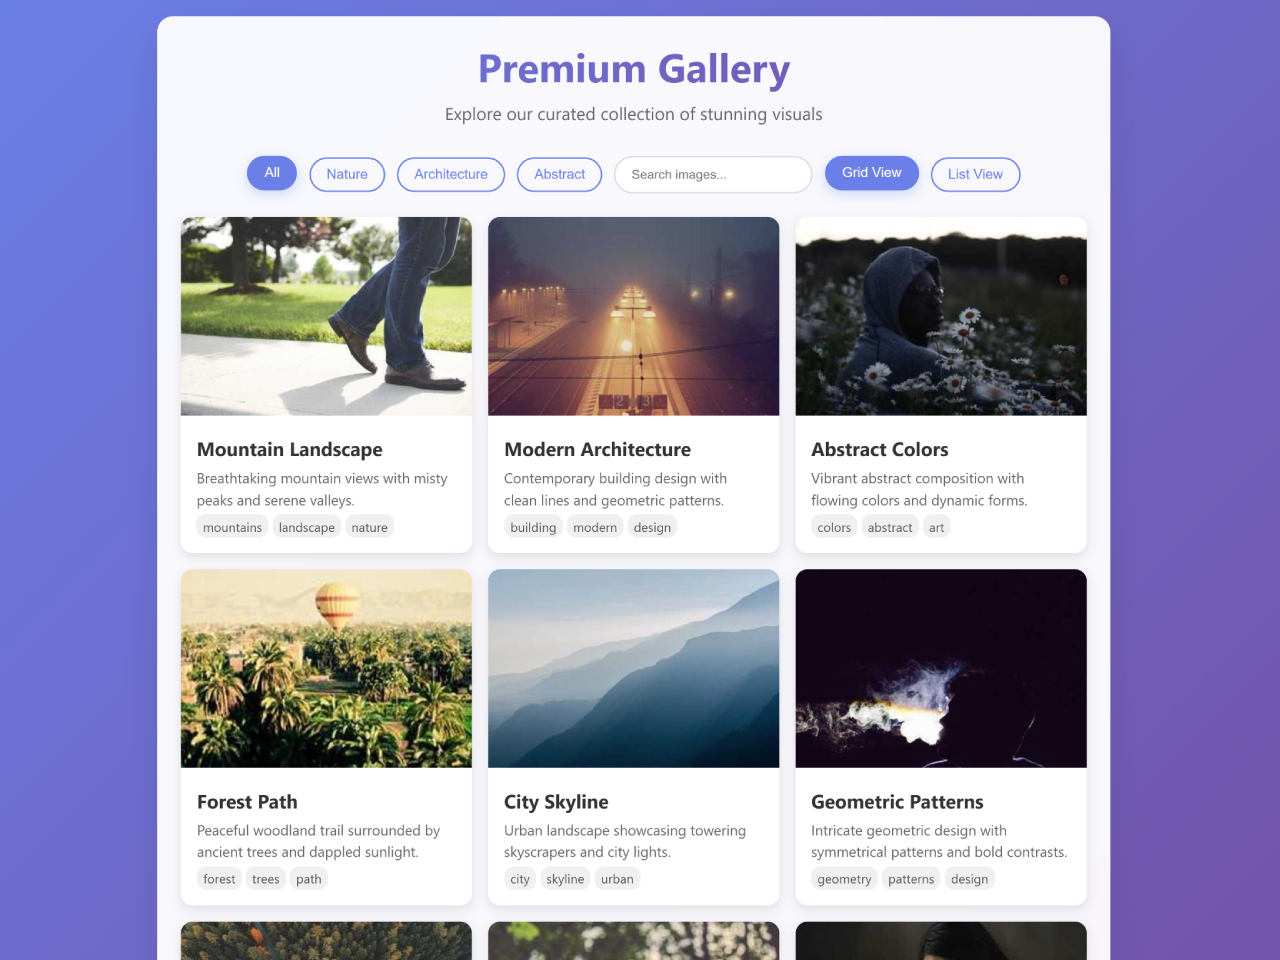Click the 'skyline' tag
This screenshot has width=1280, height=960.
565,879
